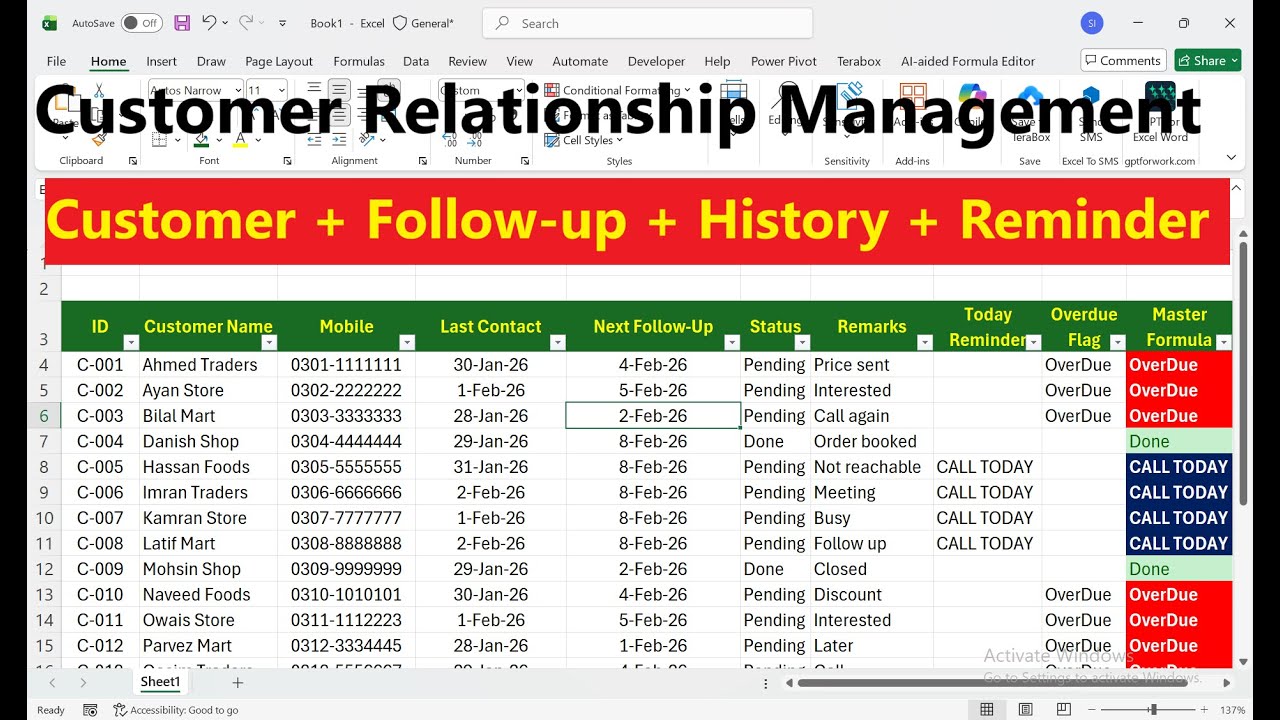
Task: Open the AI-aided Formula Editor tab
Action: click(968, 61)
